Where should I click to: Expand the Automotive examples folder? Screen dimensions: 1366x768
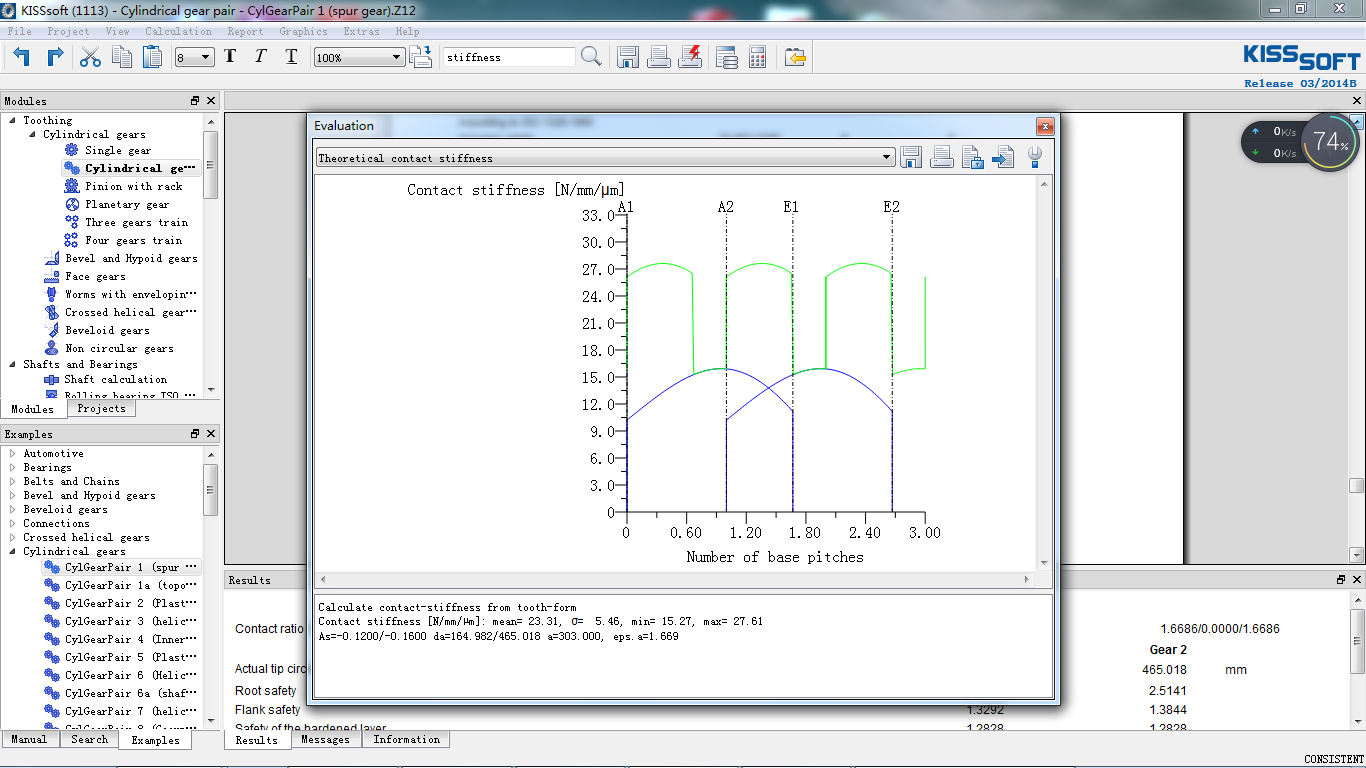(13, 453)
